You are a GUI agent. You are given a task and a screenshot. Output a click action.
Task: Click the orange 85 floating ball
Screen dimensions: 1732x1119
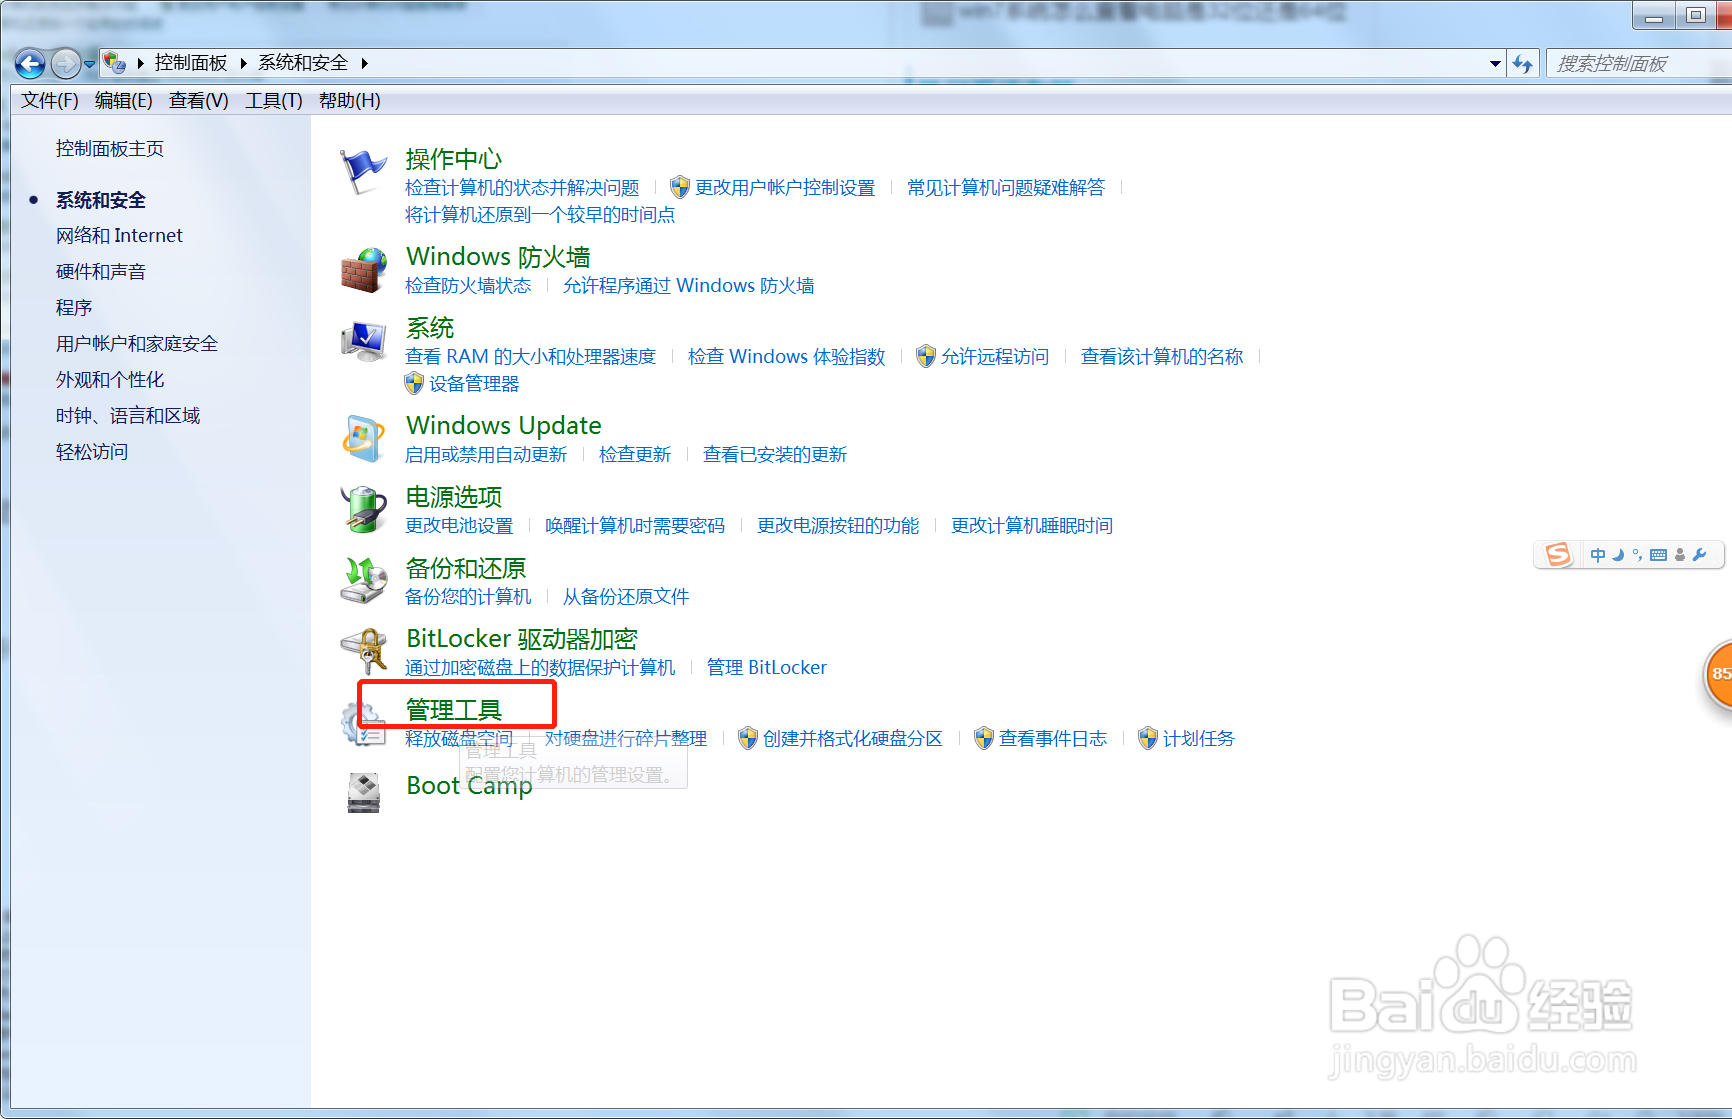click(1718, 674)
